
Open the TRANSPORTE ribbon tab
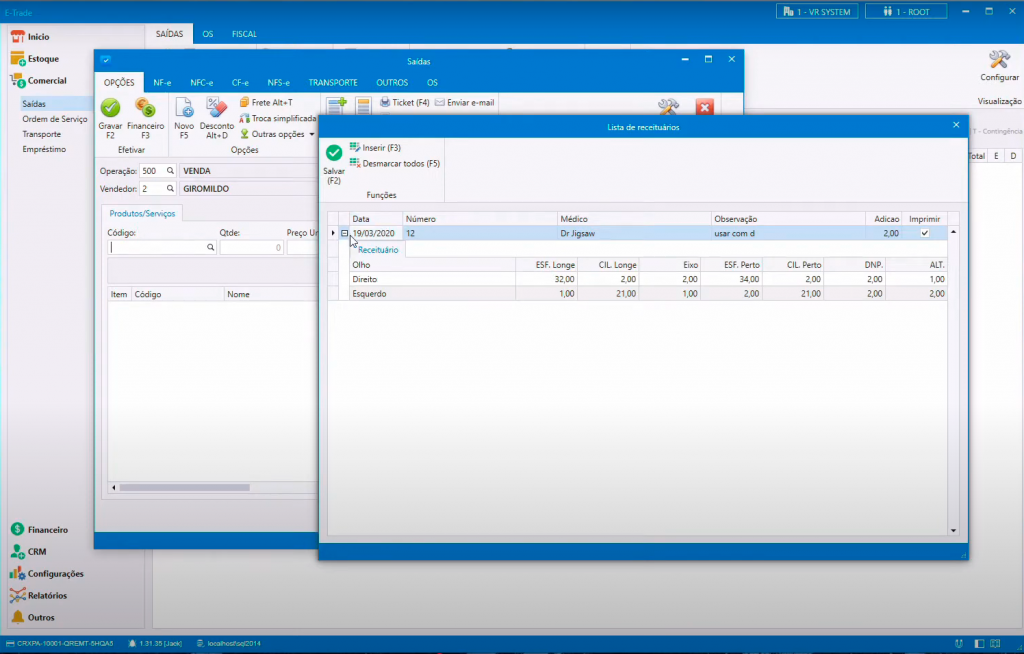333,82
